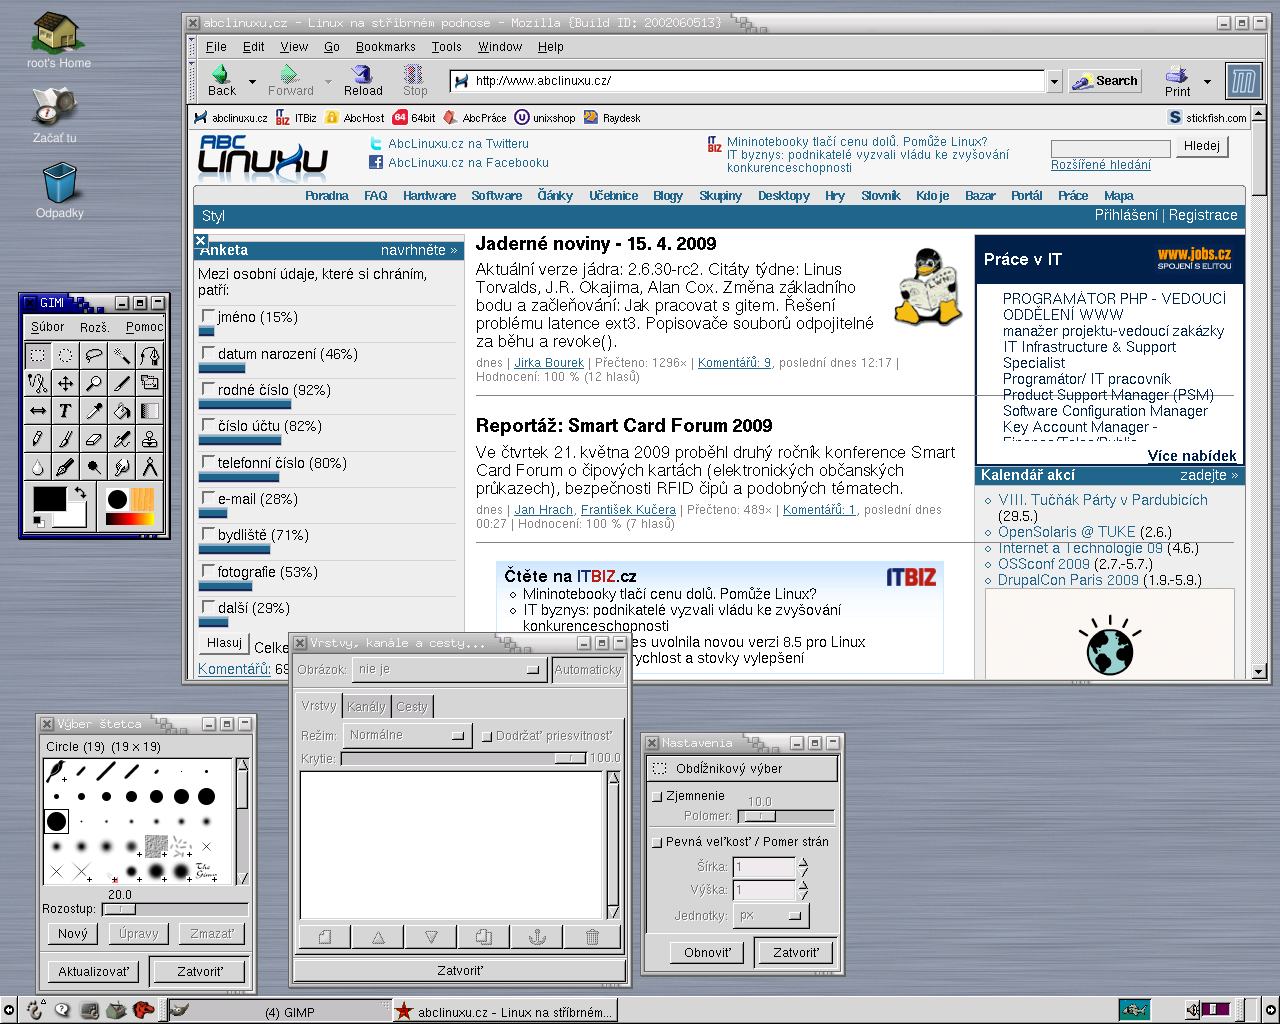Select the Airbrush tool
Screen dimensions: 1280x1024
[121, 439]
